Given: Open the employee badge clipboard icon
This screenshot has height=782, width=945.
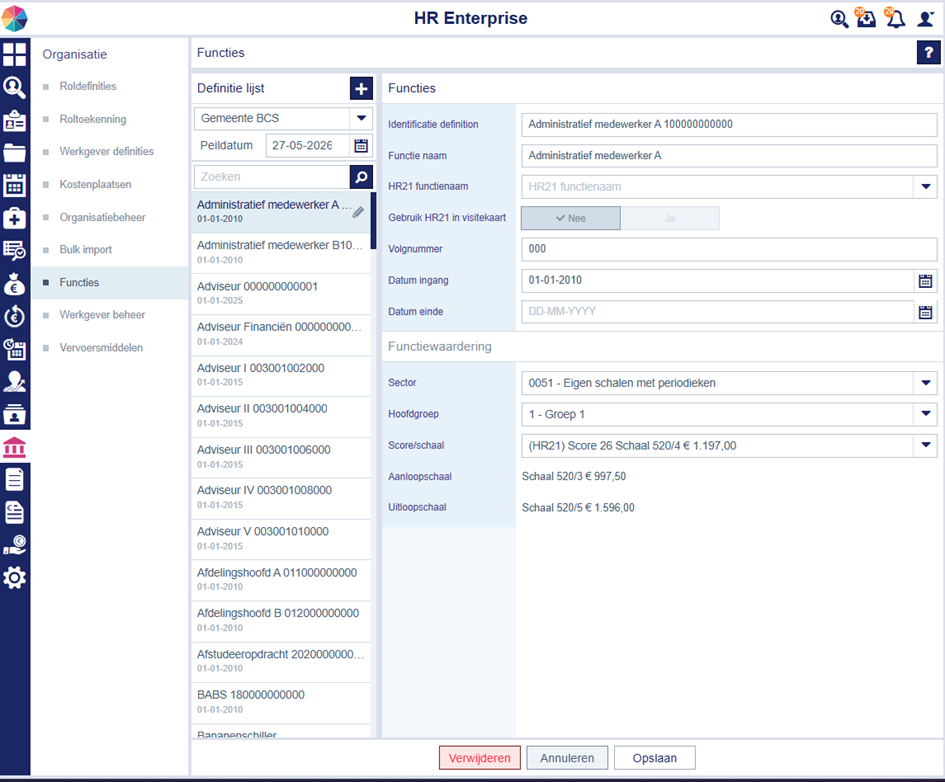Looking at the screenshot, I should pyautogui.click(x=14, y=120).
